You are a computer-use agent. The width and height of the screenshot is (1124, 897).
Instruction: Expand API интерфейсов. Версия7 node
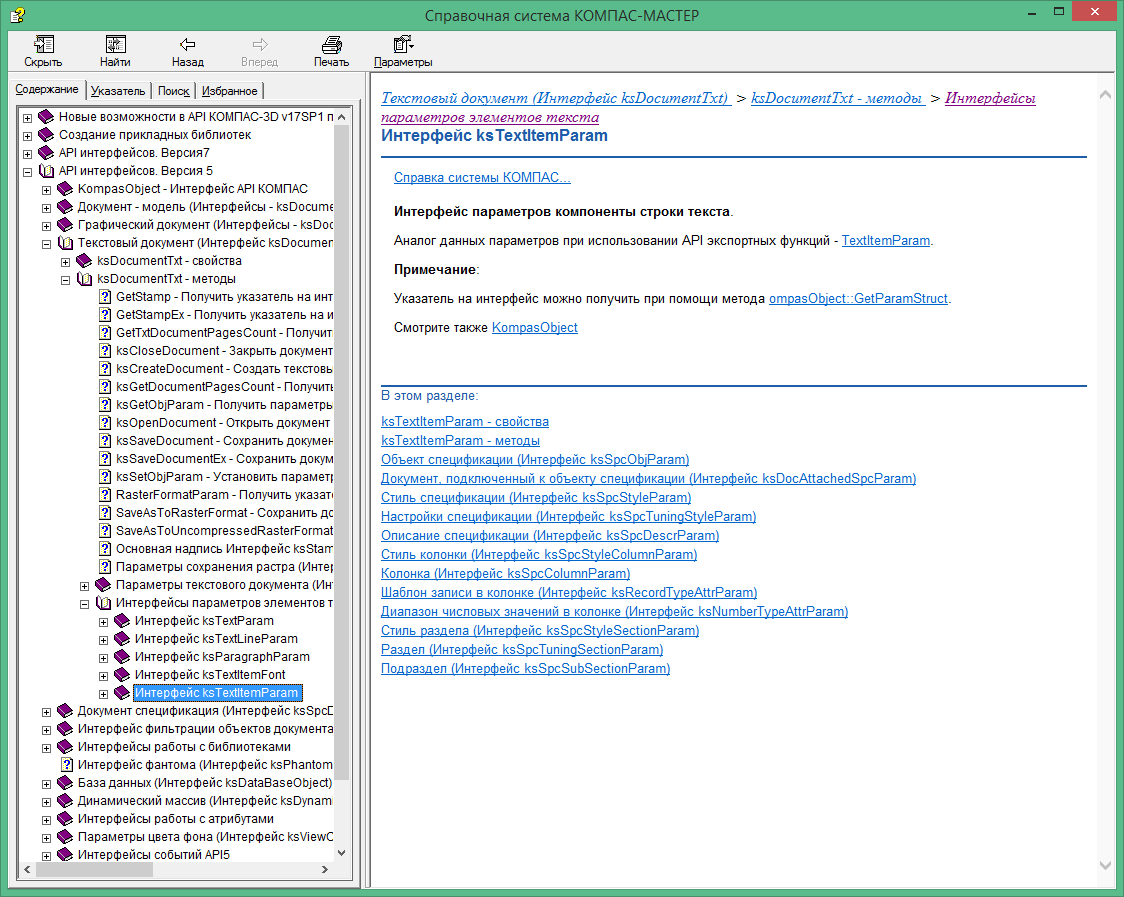[x=27, y=153]
